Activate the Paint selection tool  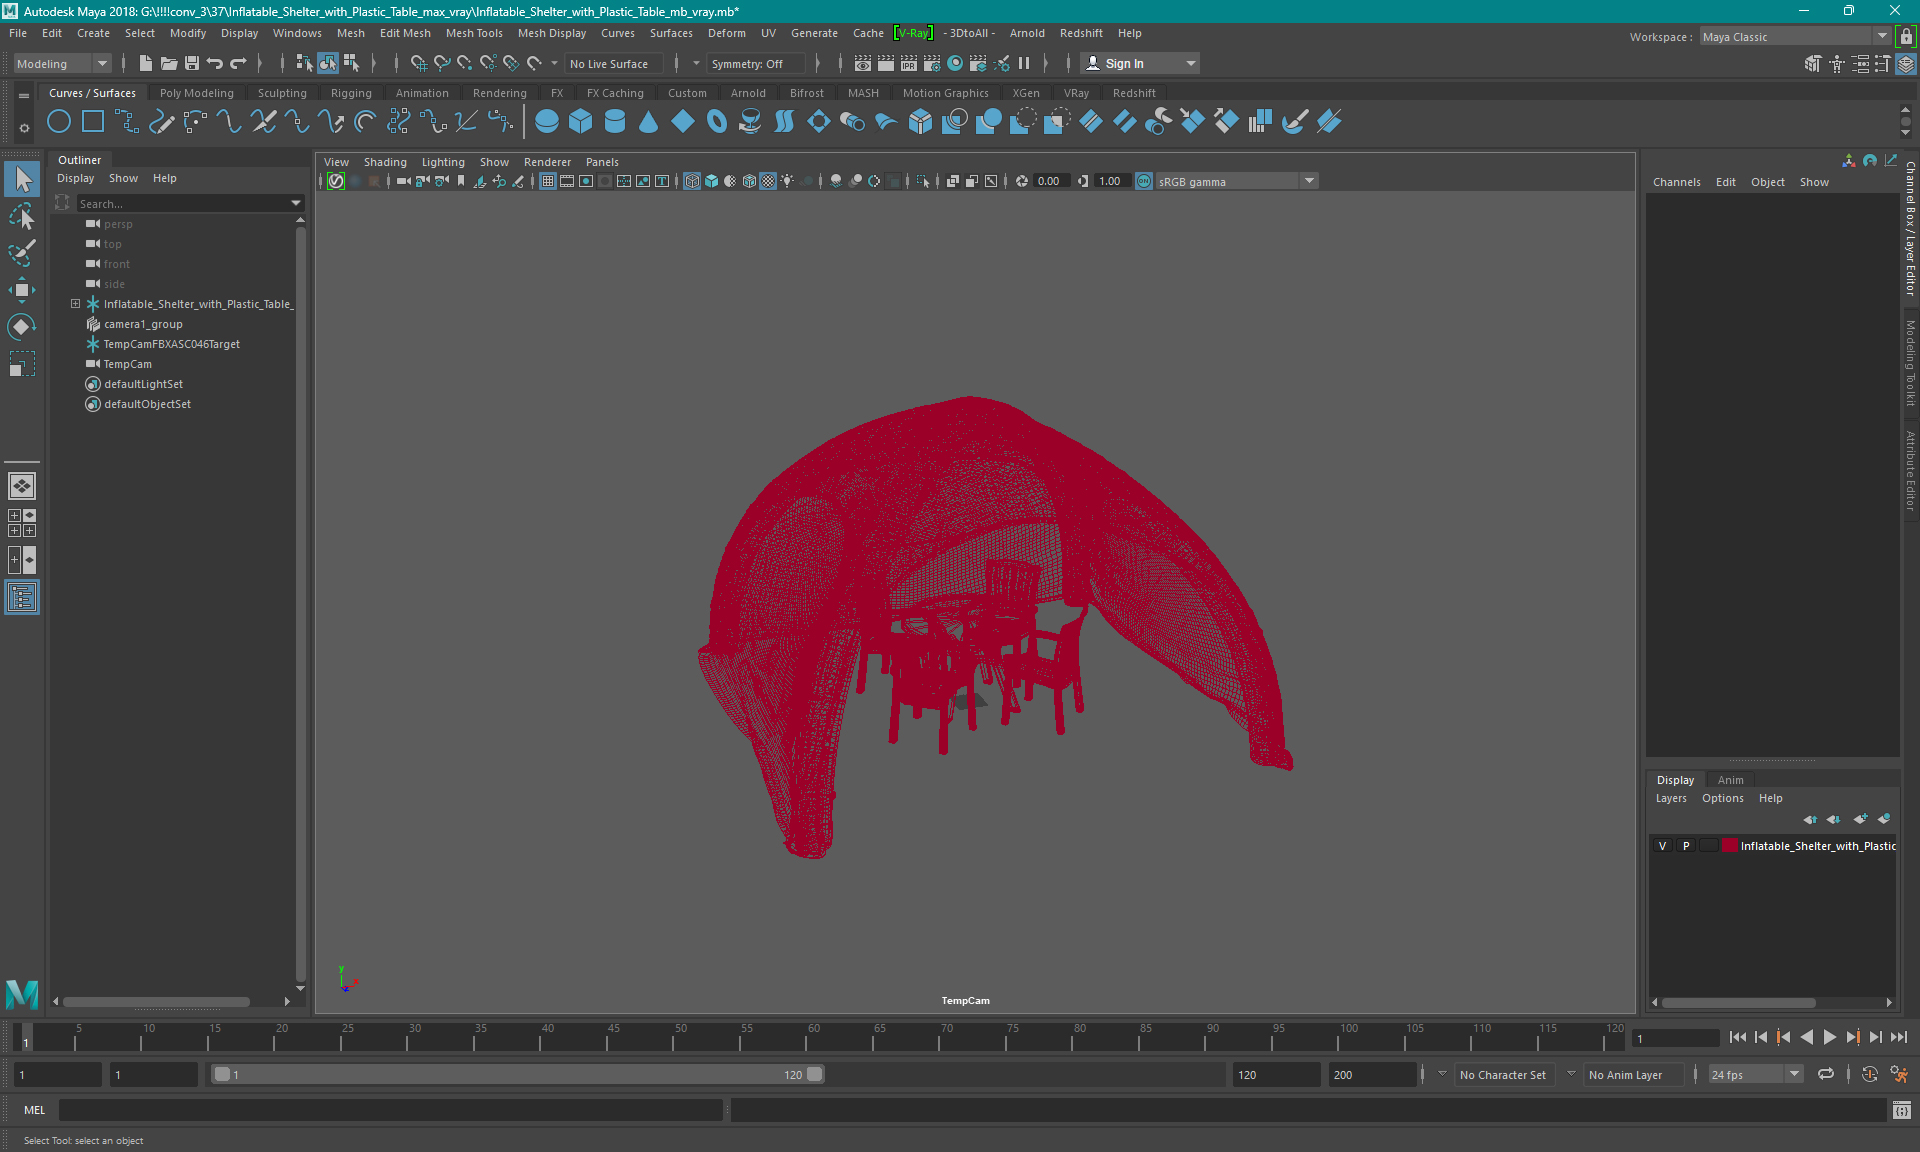(22, 253)
